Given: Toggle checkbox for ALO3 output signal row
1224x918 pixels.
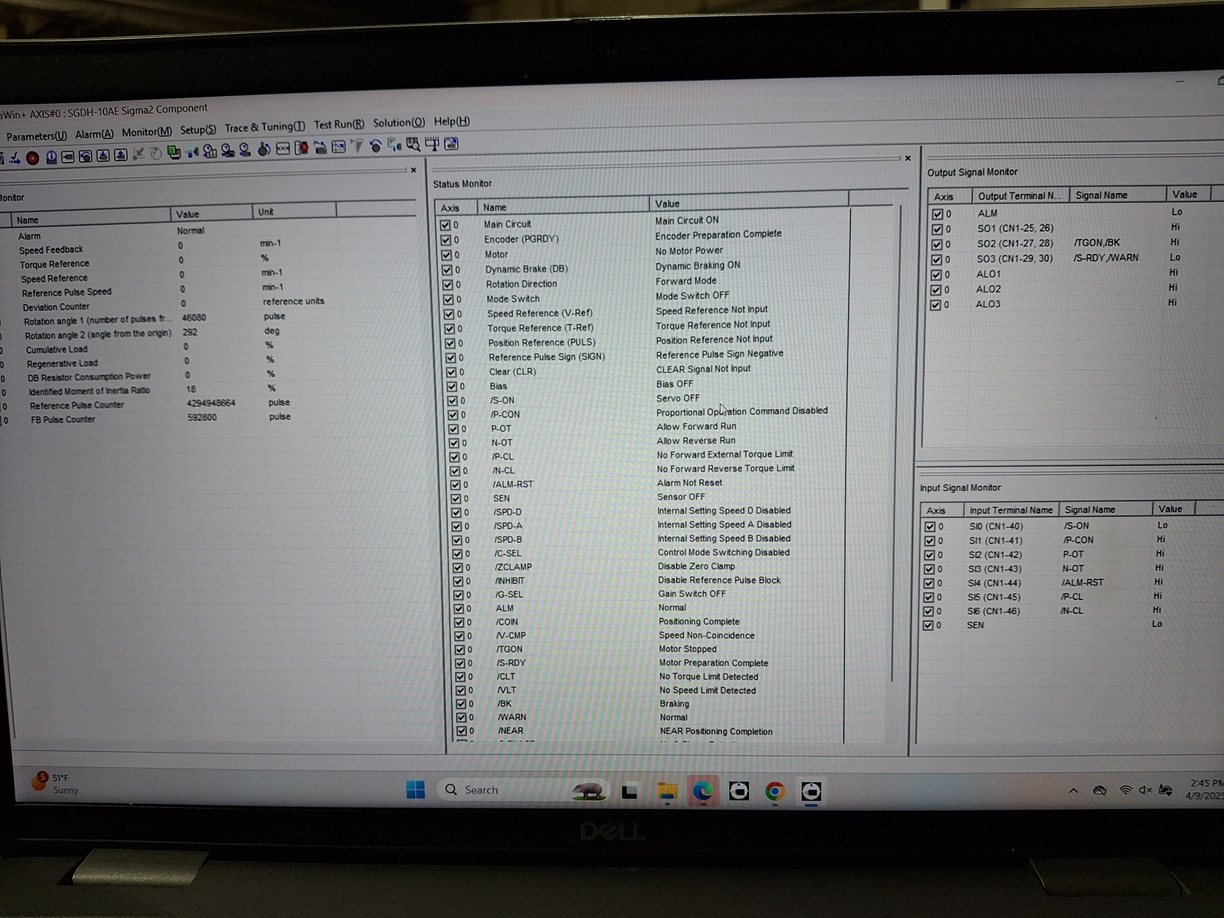Looking at the screenshot, I should pyautogui.click(x=937, y=304).
